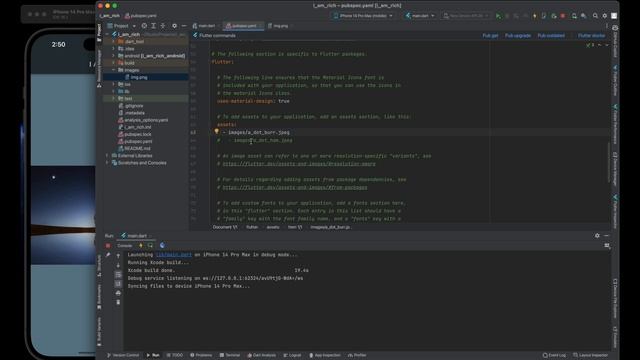Open Project view type dropdown
The image size is (640, 360).
121,26
